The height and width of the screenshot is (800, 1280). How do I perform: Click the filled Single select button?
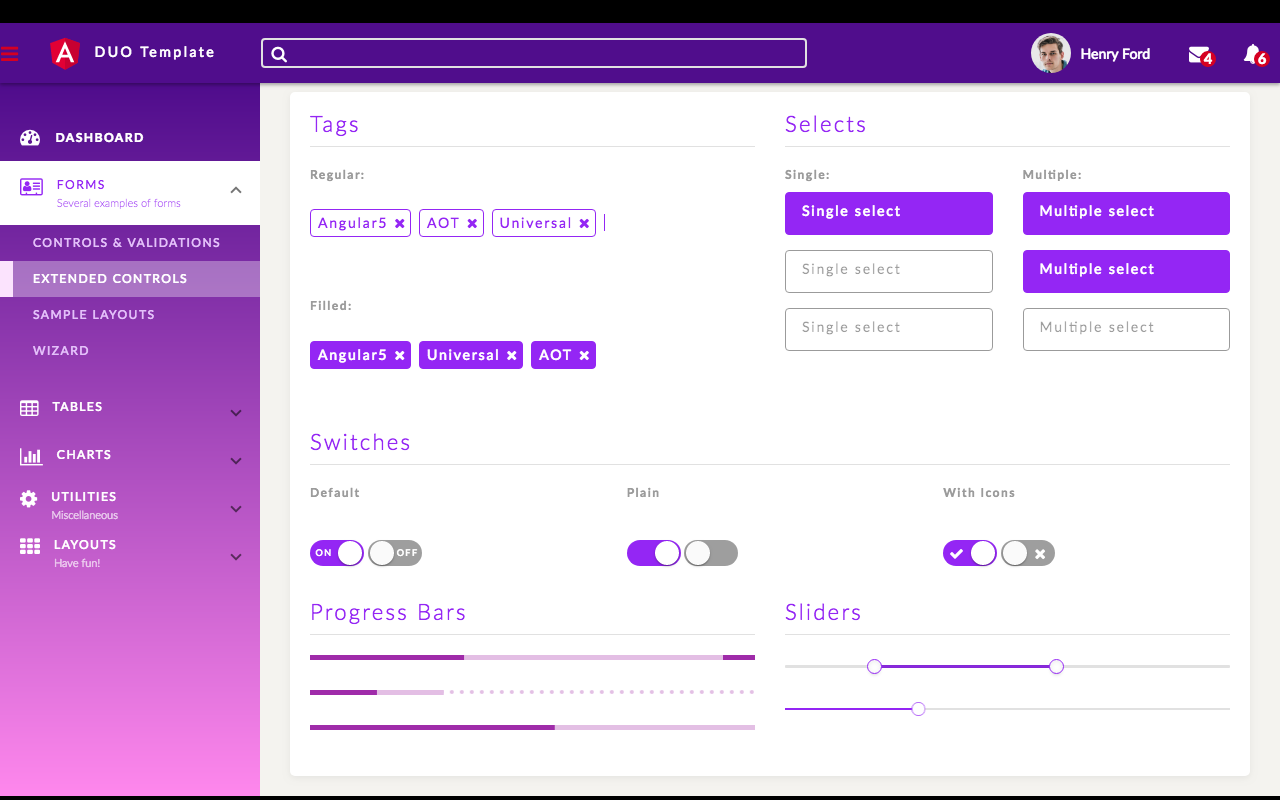coord(888,212)
